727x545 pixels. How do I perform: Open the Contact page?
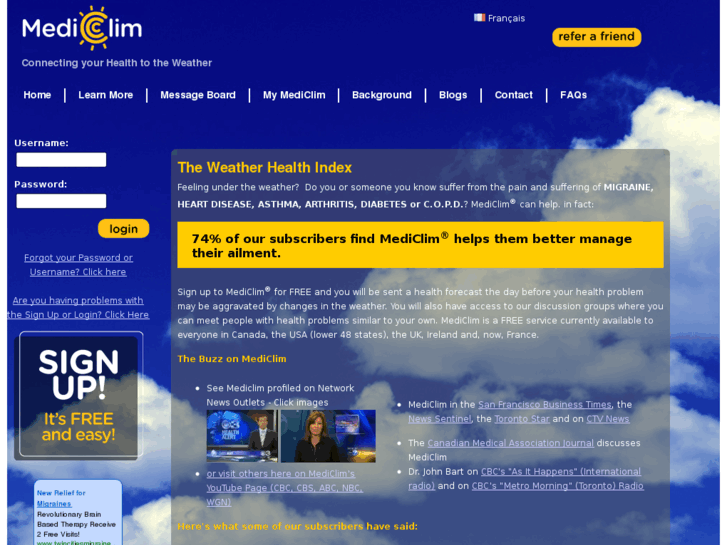[514, 95]
